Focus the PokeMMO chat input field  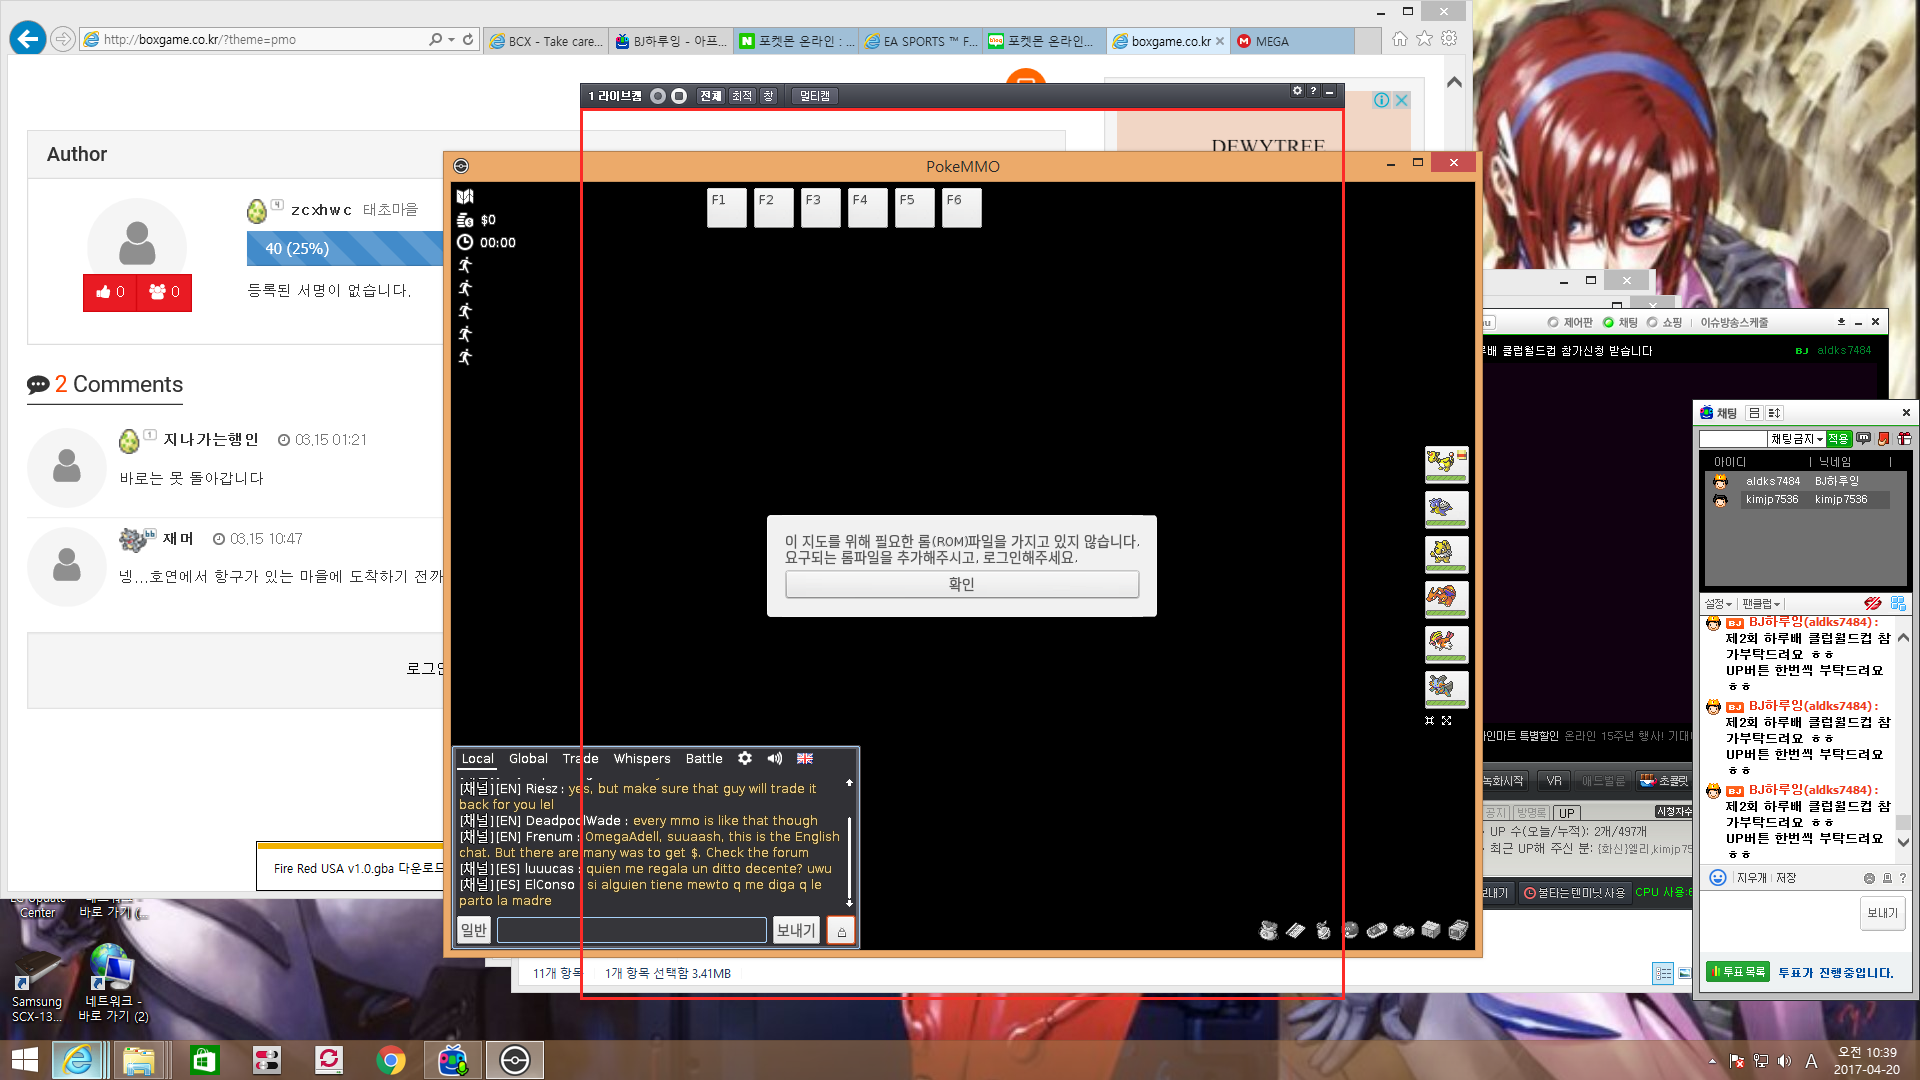(632, 930)
